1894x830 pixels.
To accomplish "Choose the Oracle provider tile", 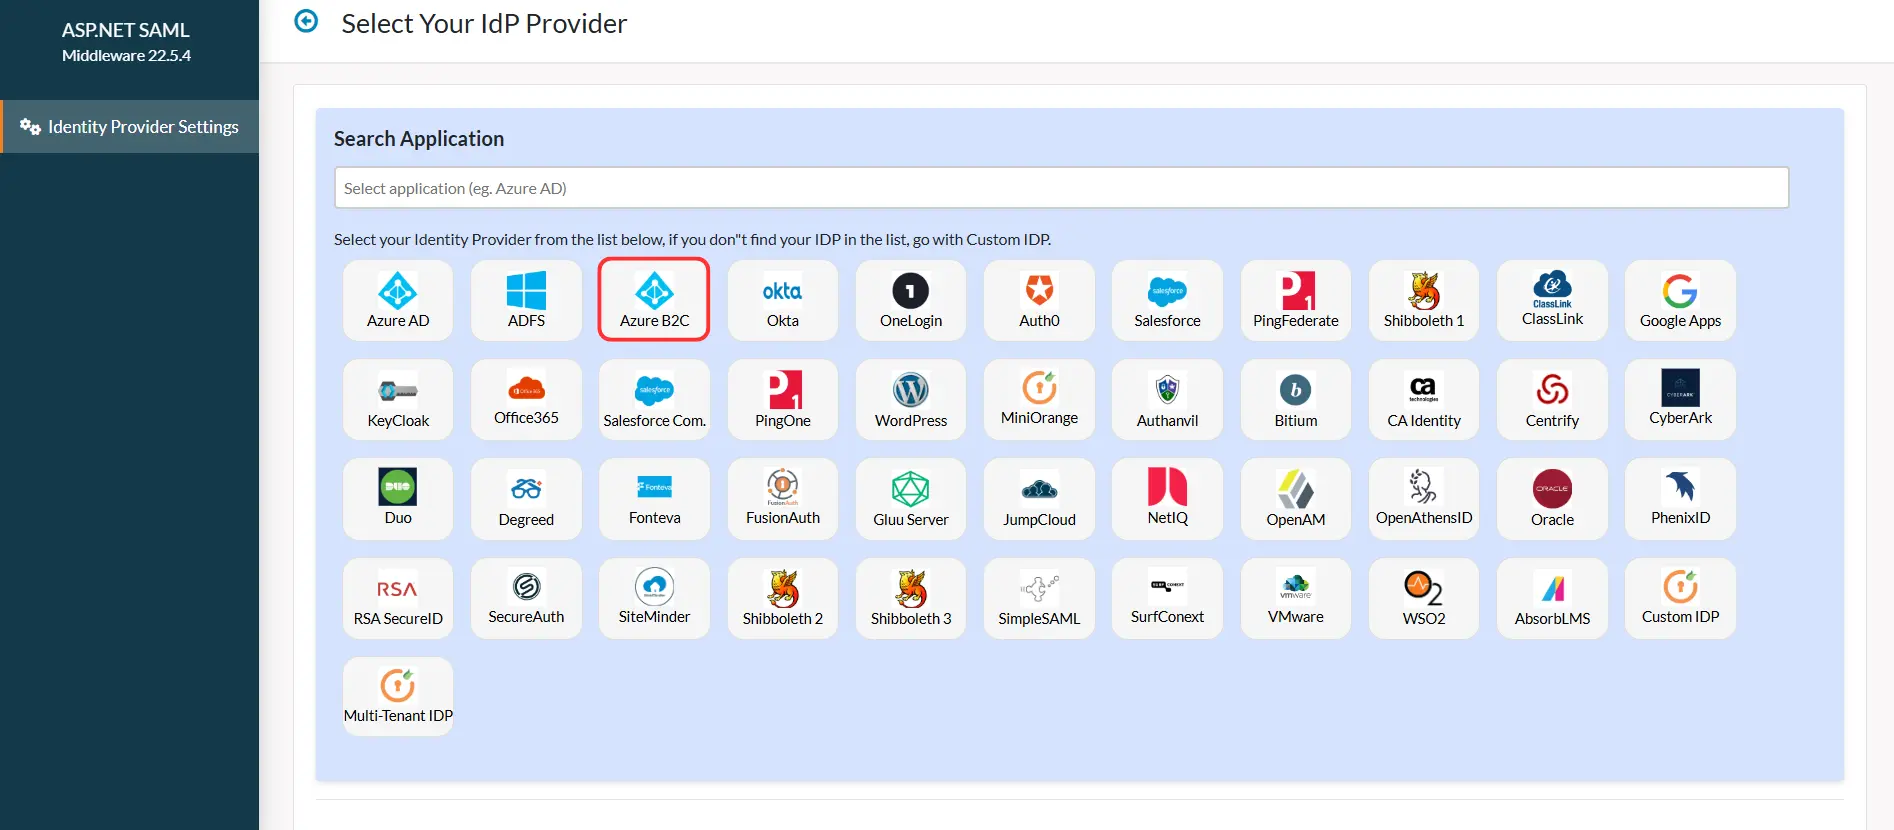I will tap(1552, 498).
